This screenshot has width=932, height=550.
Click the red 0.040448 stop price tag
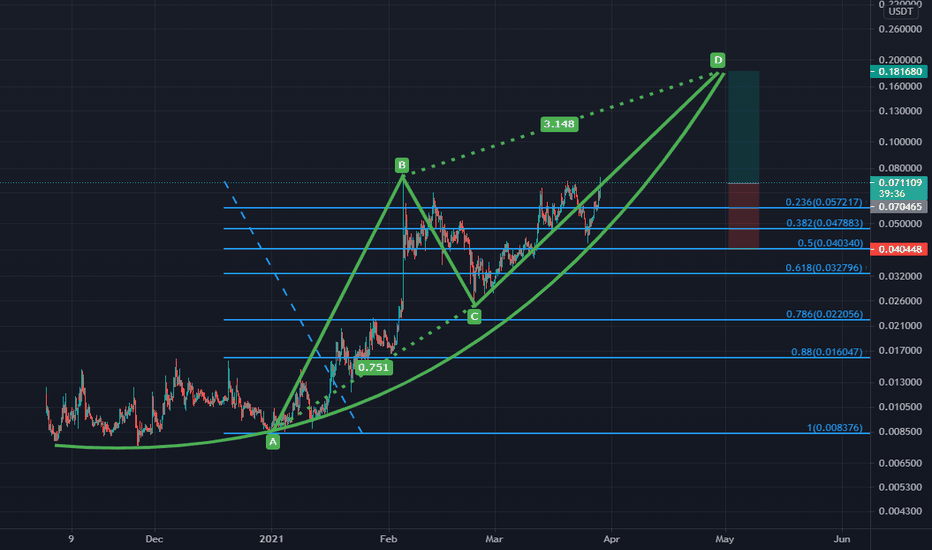[898, 249]
